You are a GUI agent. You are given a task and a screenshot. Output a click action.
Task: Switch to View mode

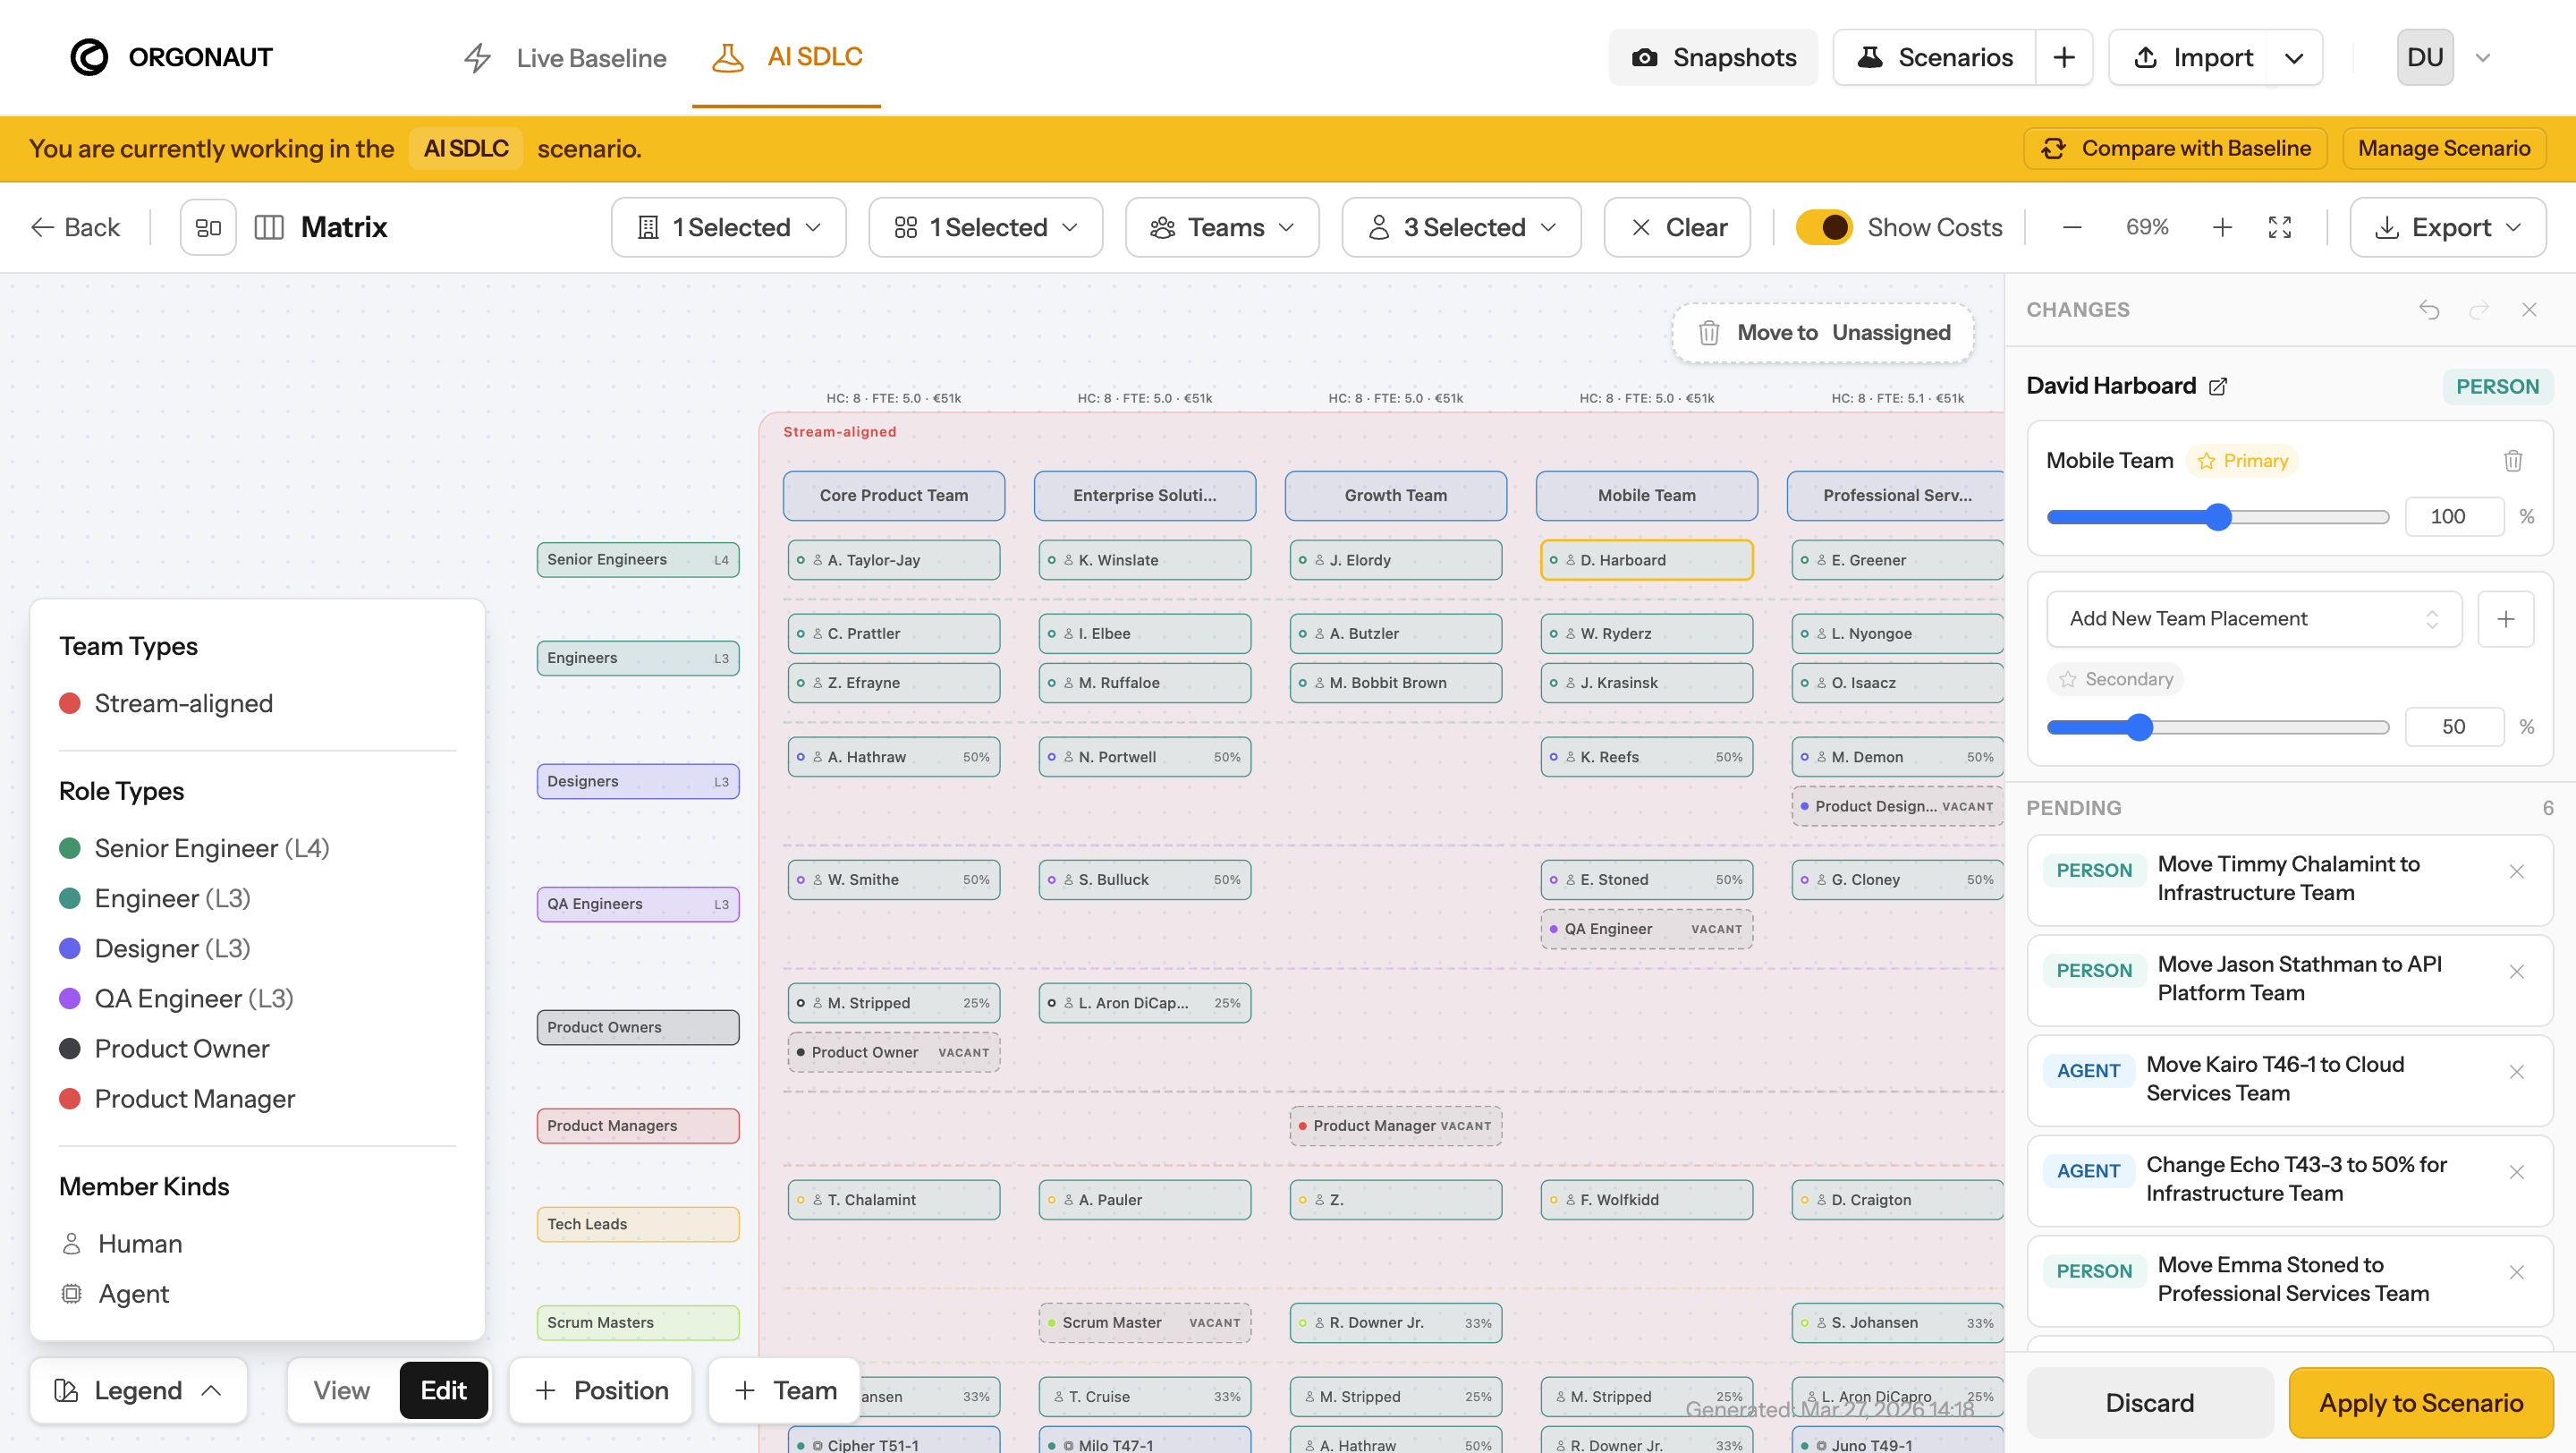[x=342, y=1391]
